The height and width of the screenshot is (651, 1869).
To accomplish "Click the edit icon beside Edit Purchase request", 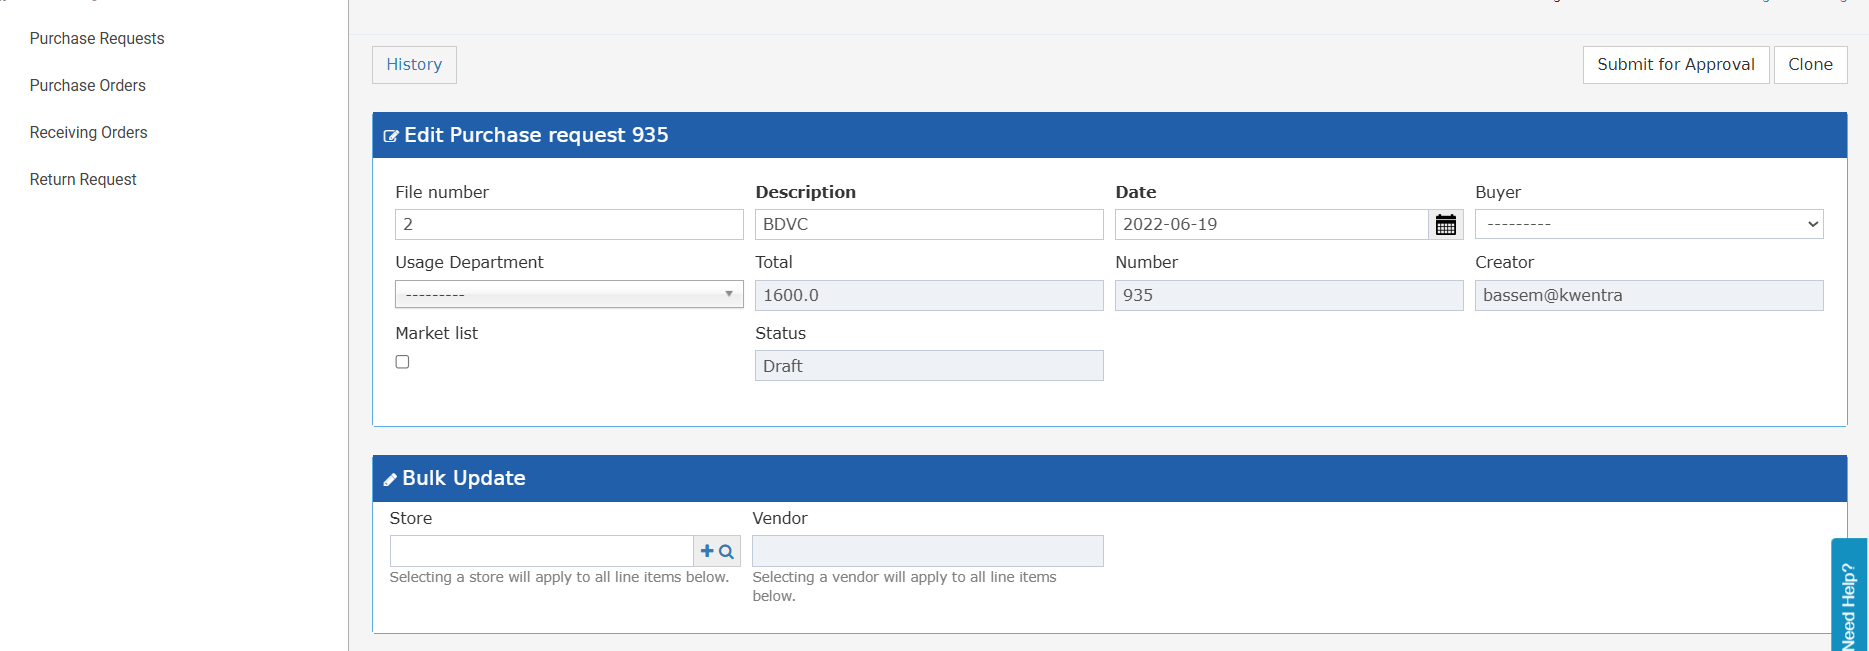I will tap(391, 136).
